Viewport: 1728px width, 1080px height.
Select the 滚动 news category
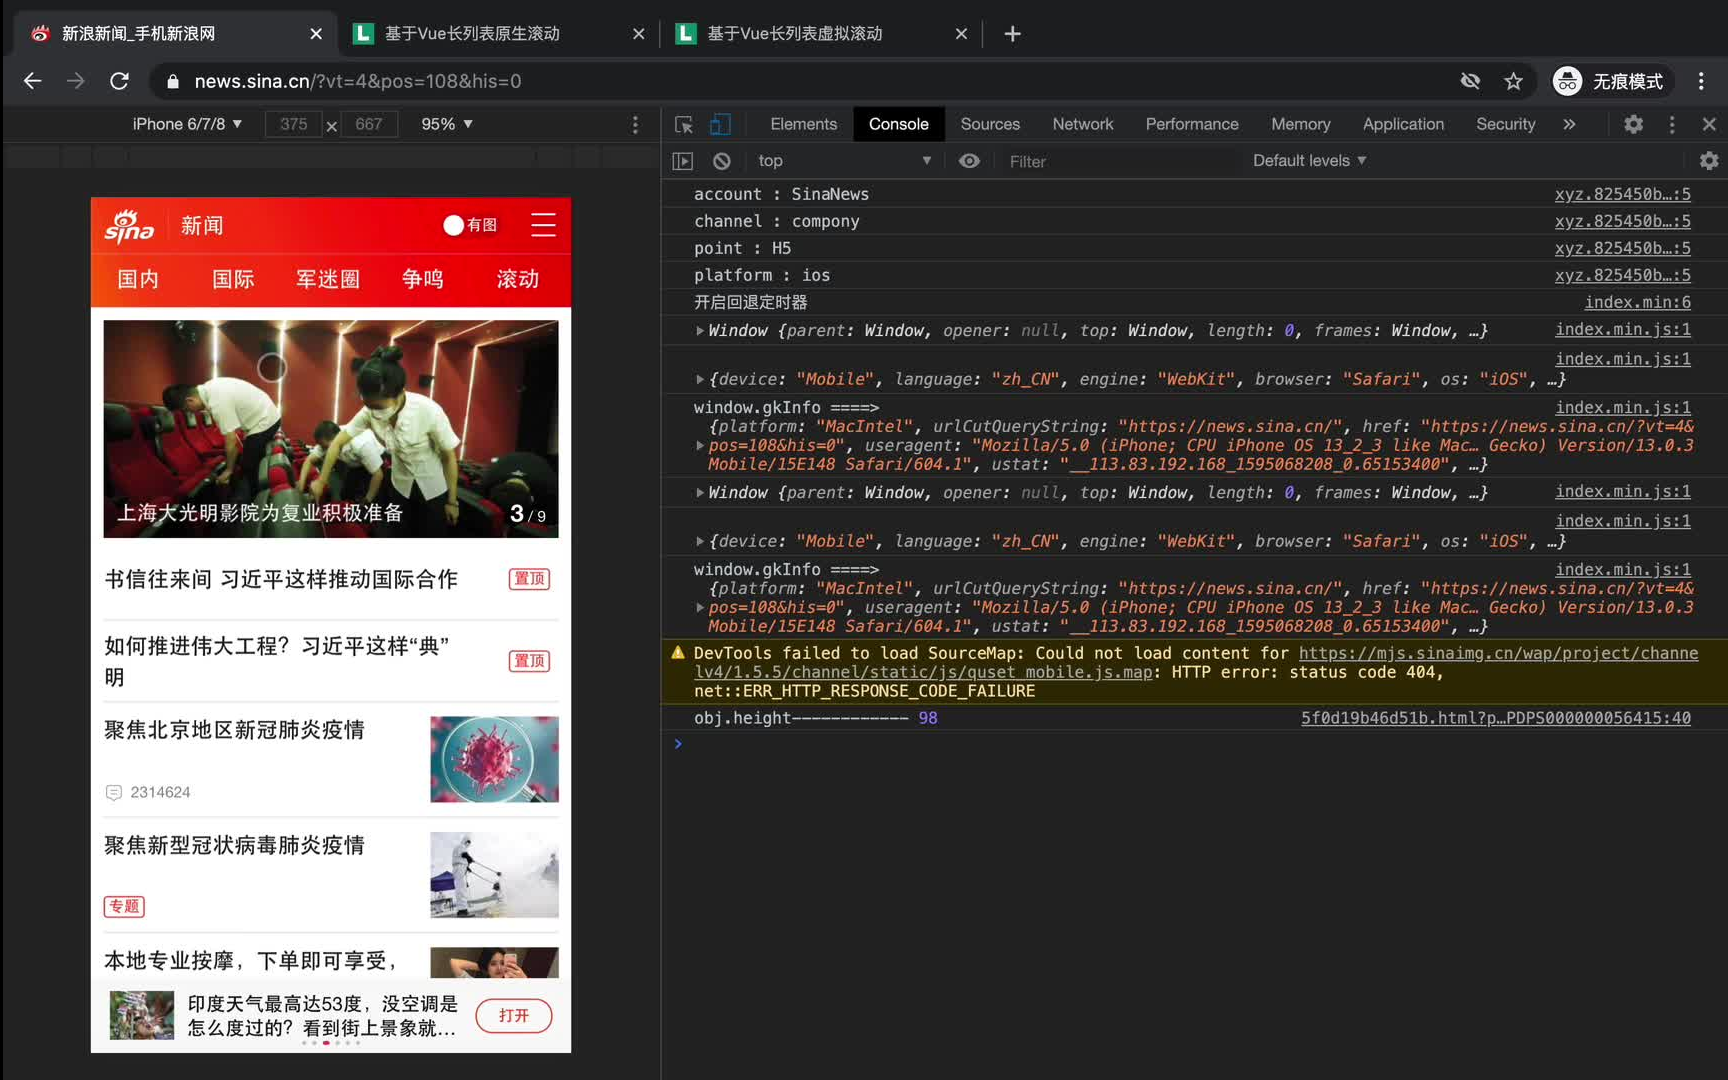click(x=518, y=279)
